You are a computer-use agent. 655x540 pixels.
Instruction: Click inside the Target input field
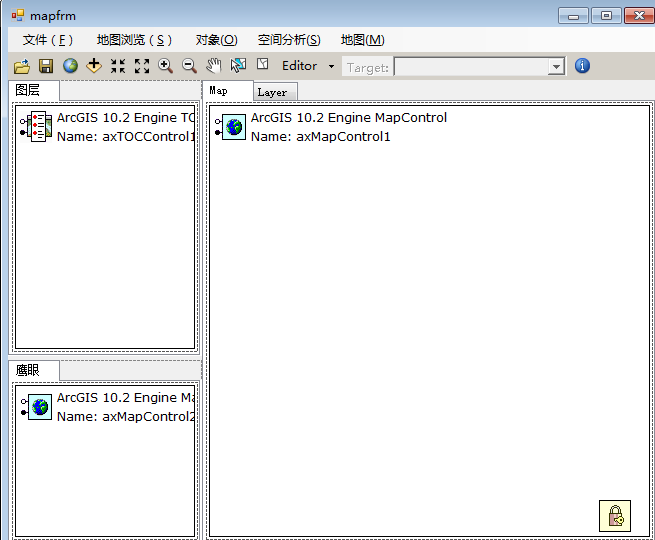(471, 66)
